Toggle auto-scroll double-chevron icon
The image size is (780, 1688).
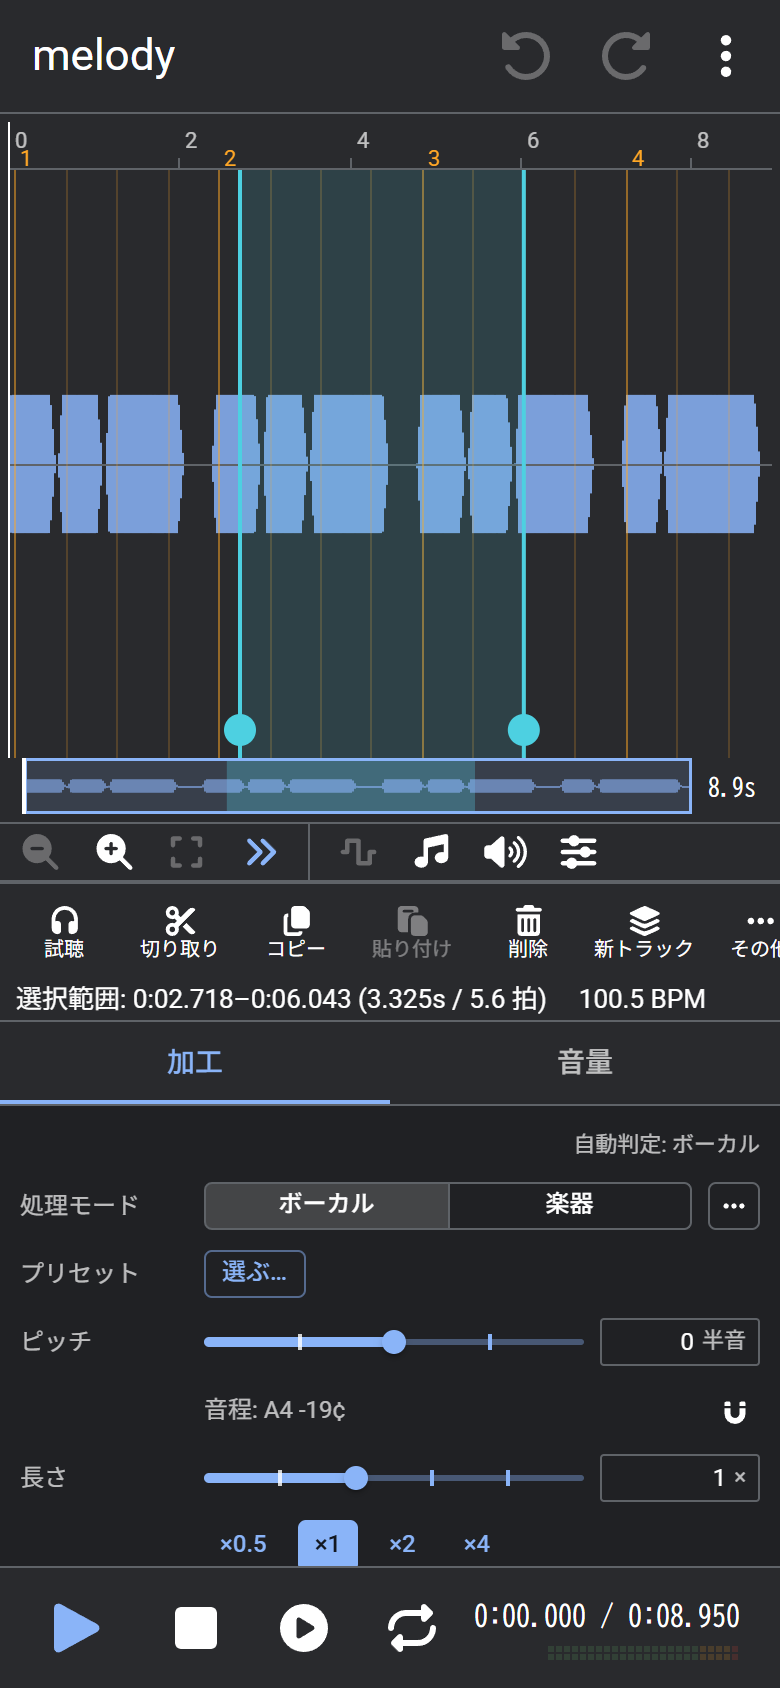point(261,852)
